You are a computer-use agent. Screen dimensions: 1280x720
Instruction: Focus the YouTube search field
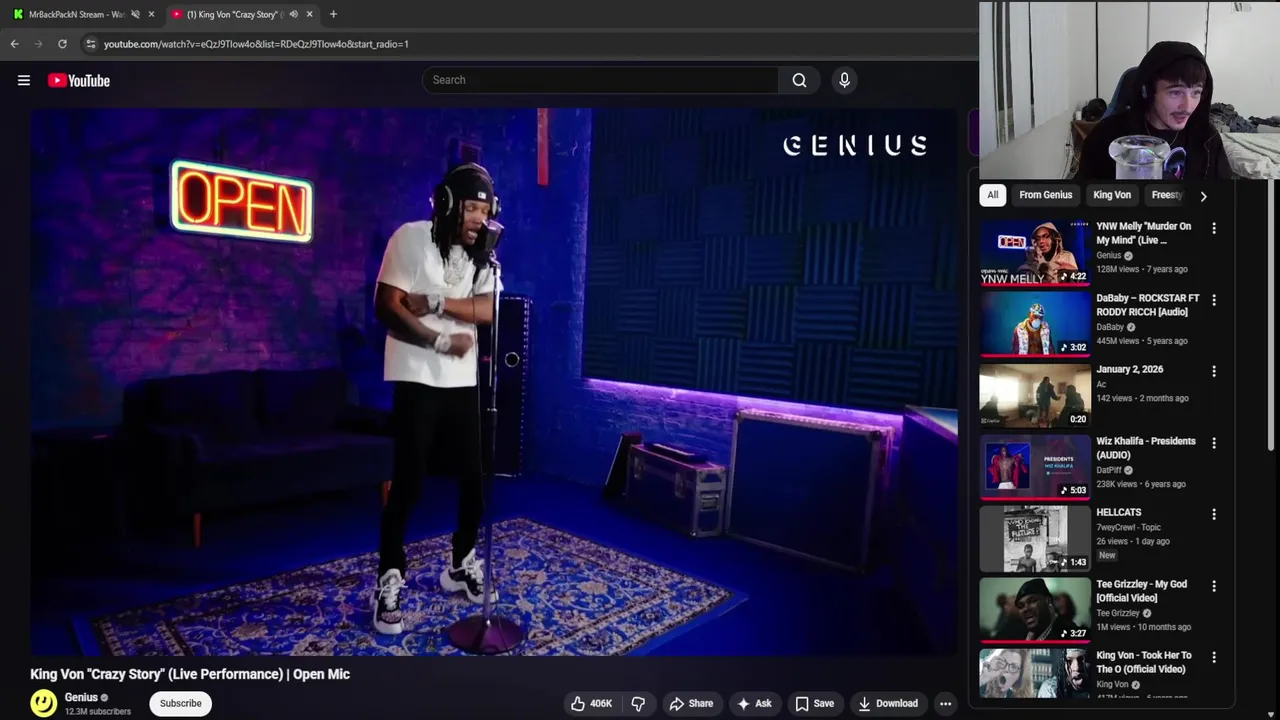click(600, 80)
